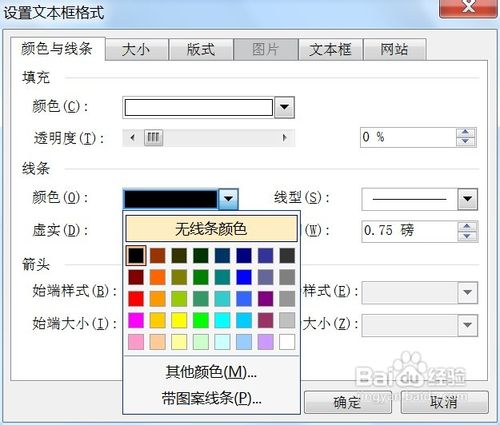Pick the dark olive green swatch

(x=179, y=256)
